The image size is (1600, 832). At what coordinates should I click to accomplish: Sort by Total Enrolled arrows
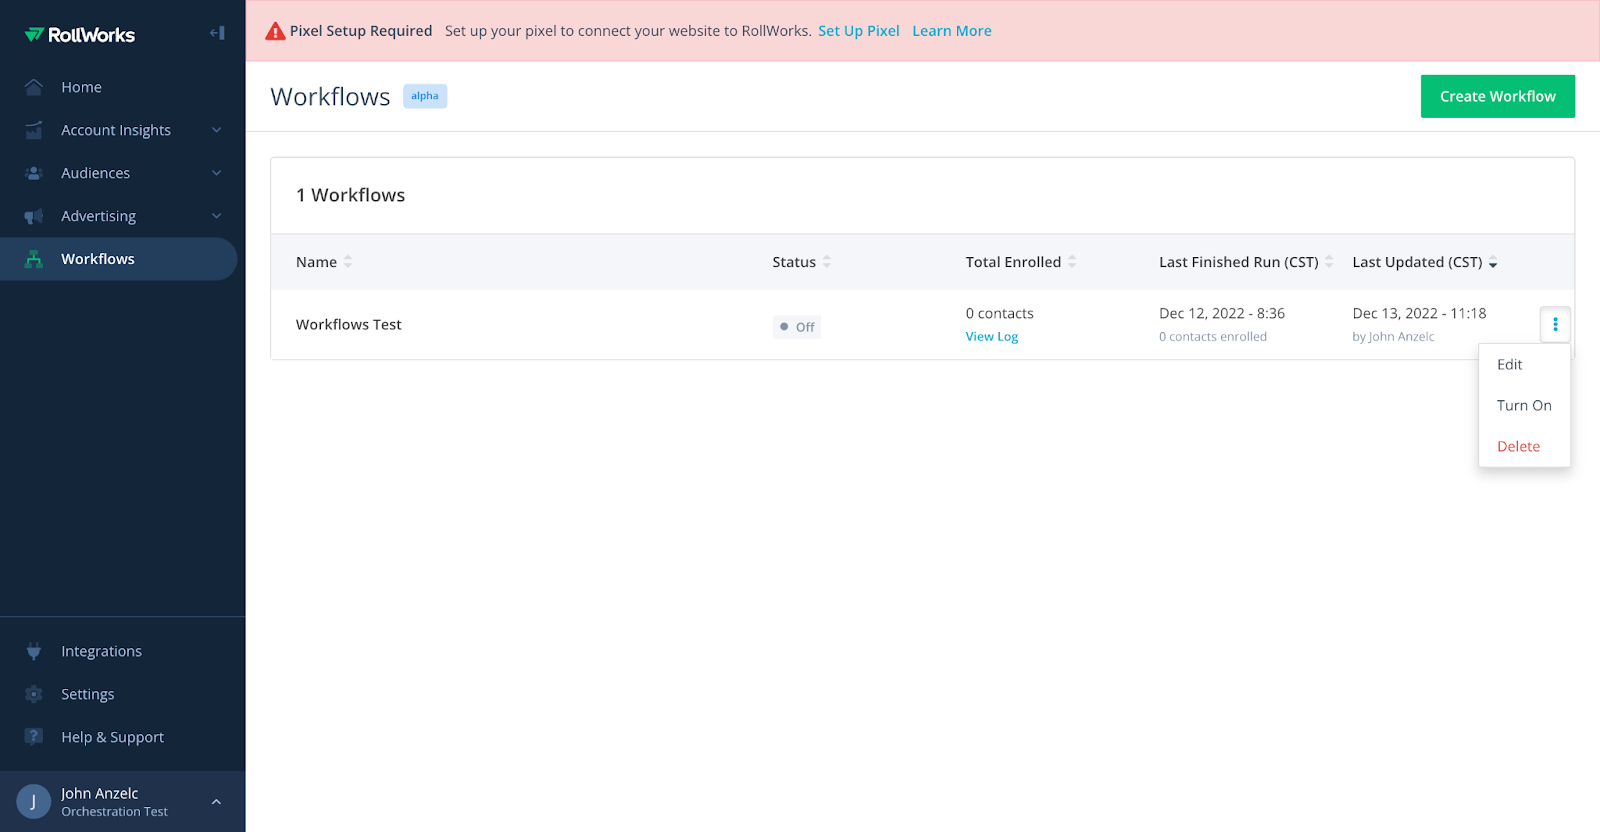tap(1072, 262)
